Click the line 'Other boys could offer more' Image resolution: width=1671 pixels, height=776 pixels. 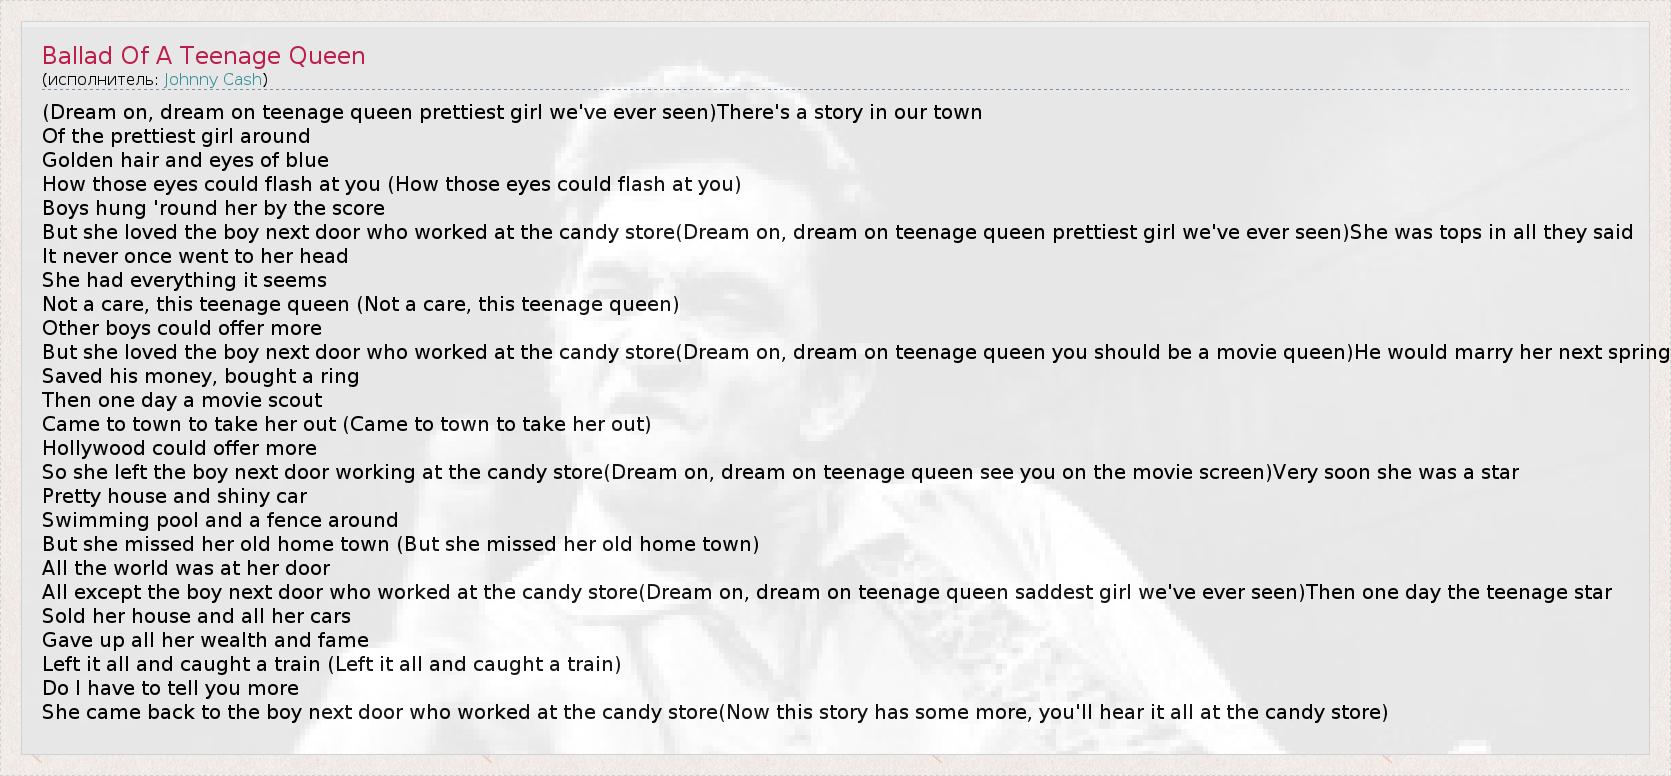(182, 328)
